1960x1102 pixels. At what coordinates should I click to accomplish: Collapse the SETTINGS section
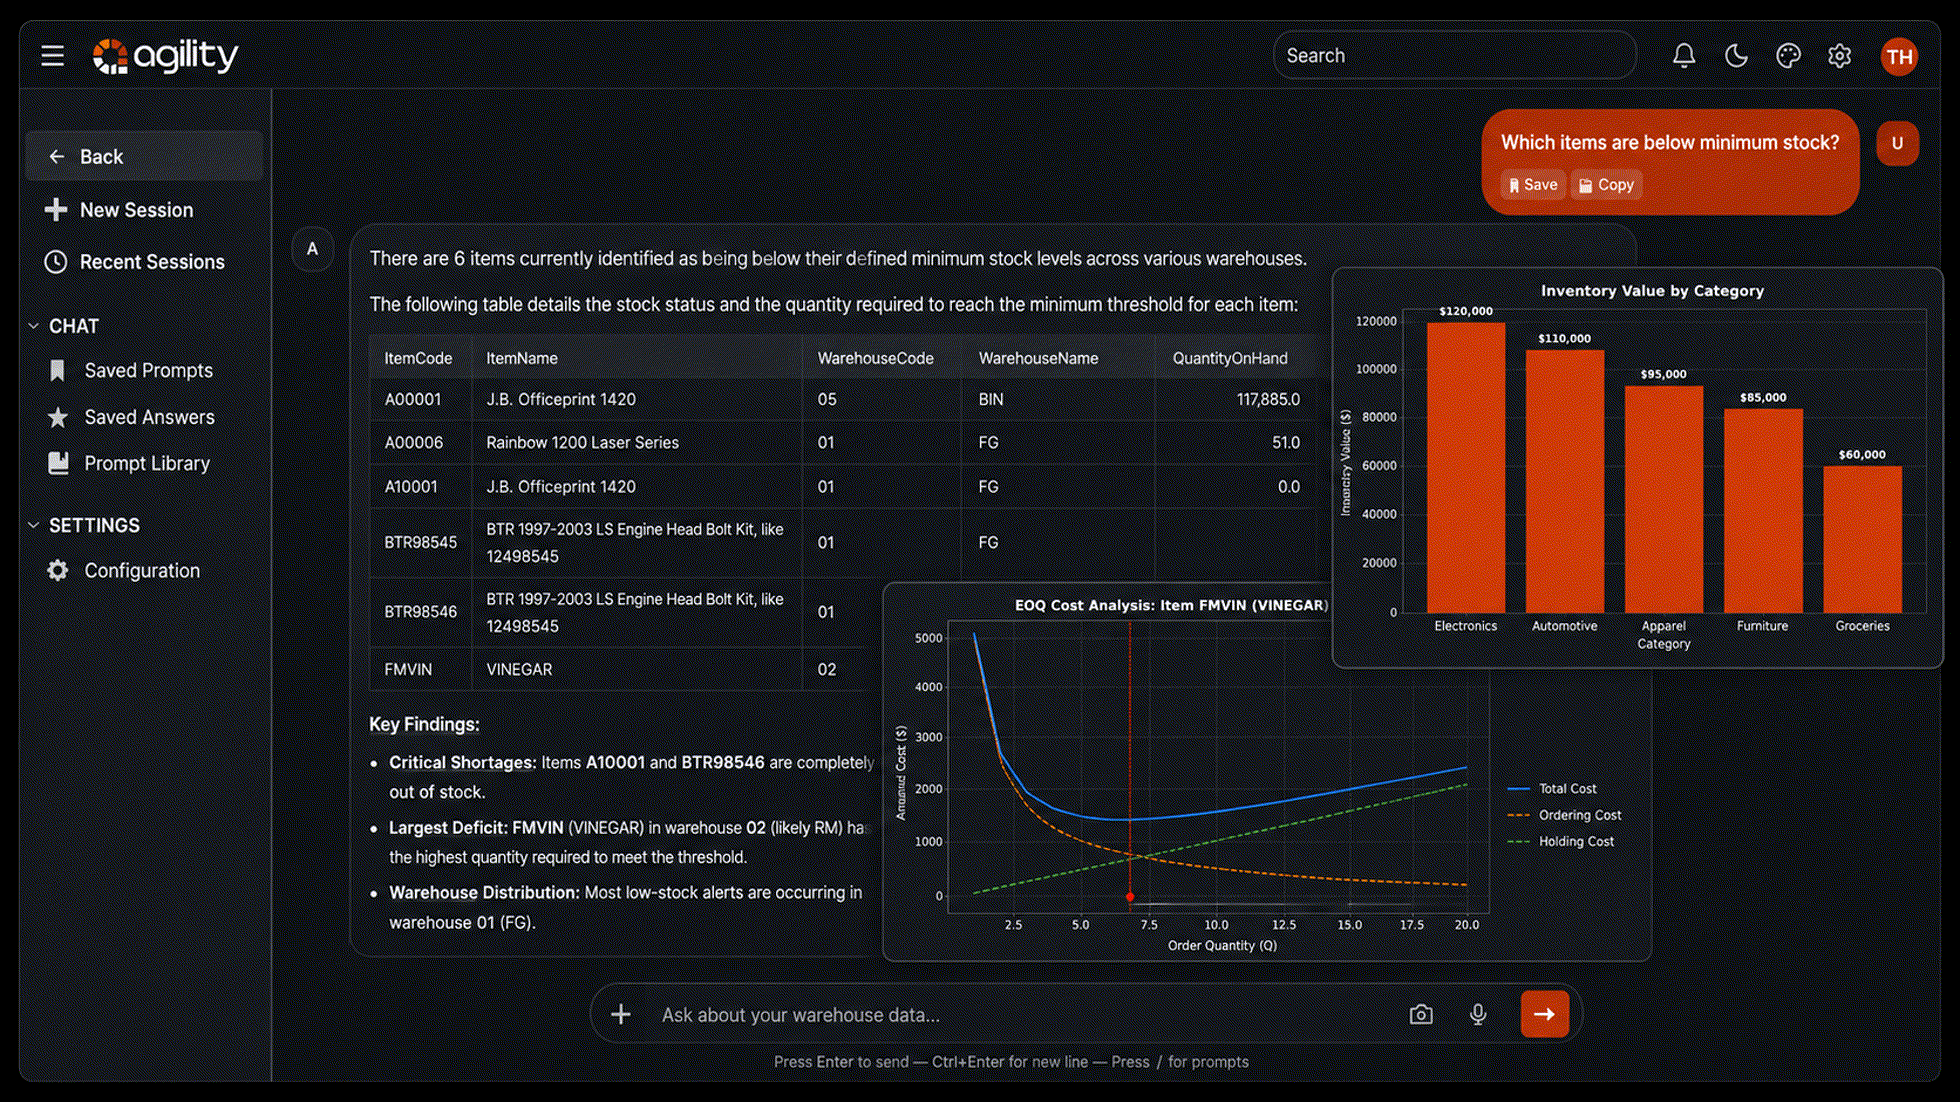click(83, 525)
